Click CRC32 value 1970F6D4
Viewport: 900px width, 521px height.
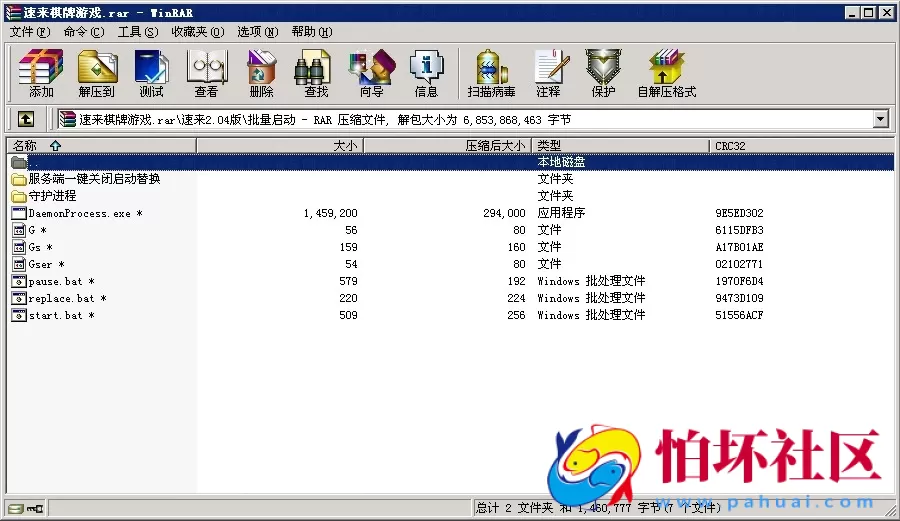(739, 282)
